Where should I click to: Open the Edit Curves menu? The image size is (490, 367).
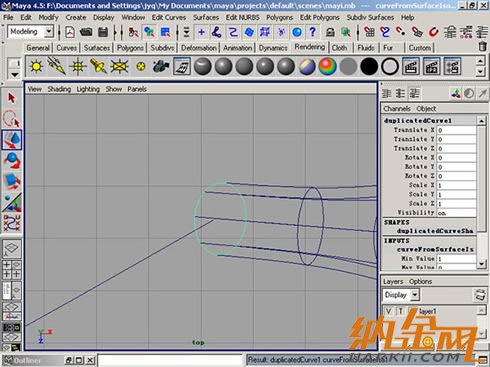click(x=169, y=17)
